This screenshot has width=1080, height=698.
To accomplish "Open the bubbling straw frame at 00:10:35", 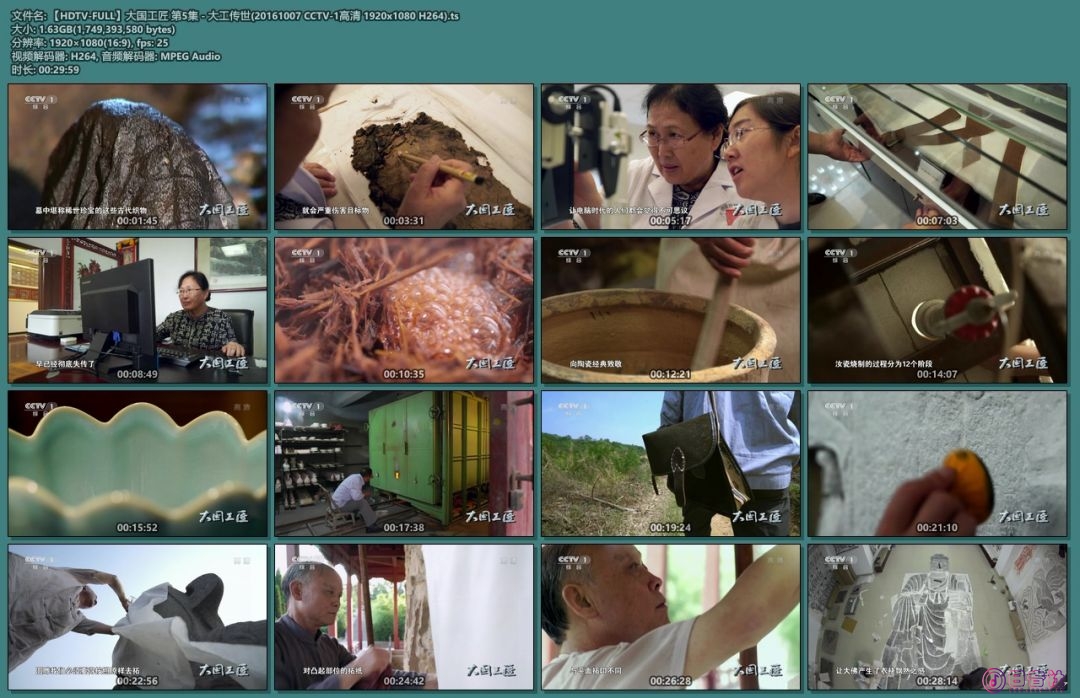I will coord(404,310).
